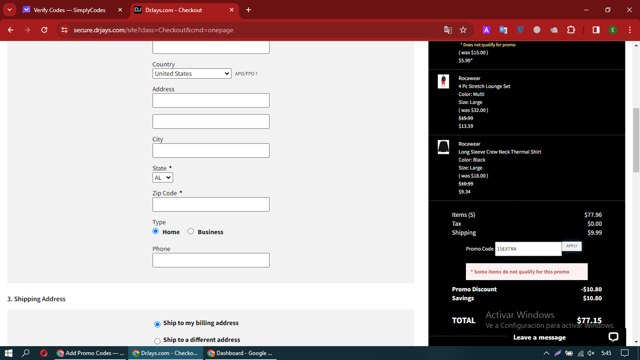
Task: Click the Shipping $9.99 amount
Action: (x=594, y=233)
